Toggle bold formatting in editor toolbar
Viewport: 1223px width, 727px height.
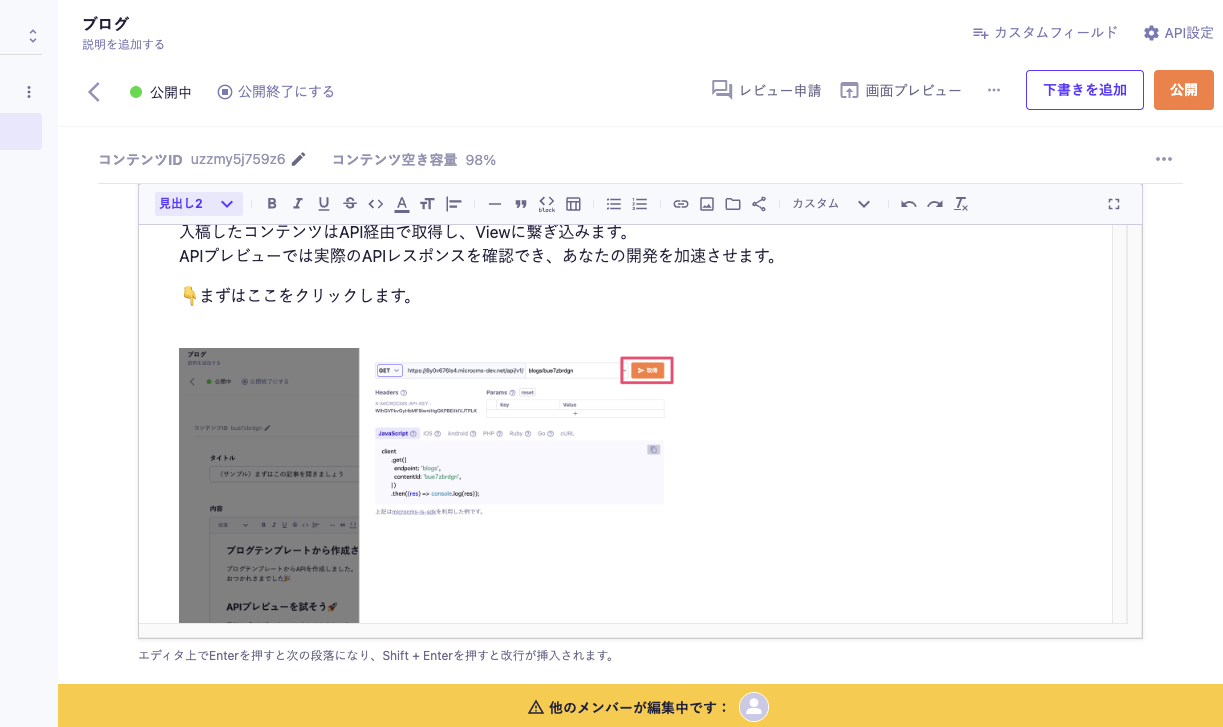tap(271, 204)
